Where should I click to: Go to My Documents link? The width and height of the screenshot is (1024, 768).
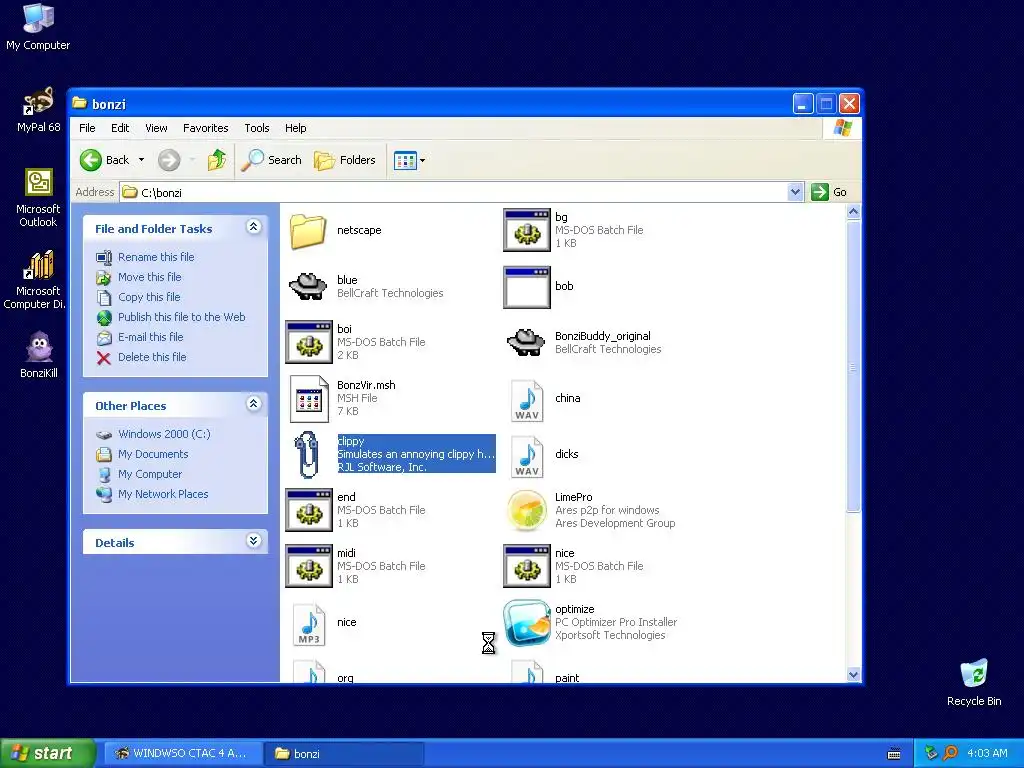[153, 455]
